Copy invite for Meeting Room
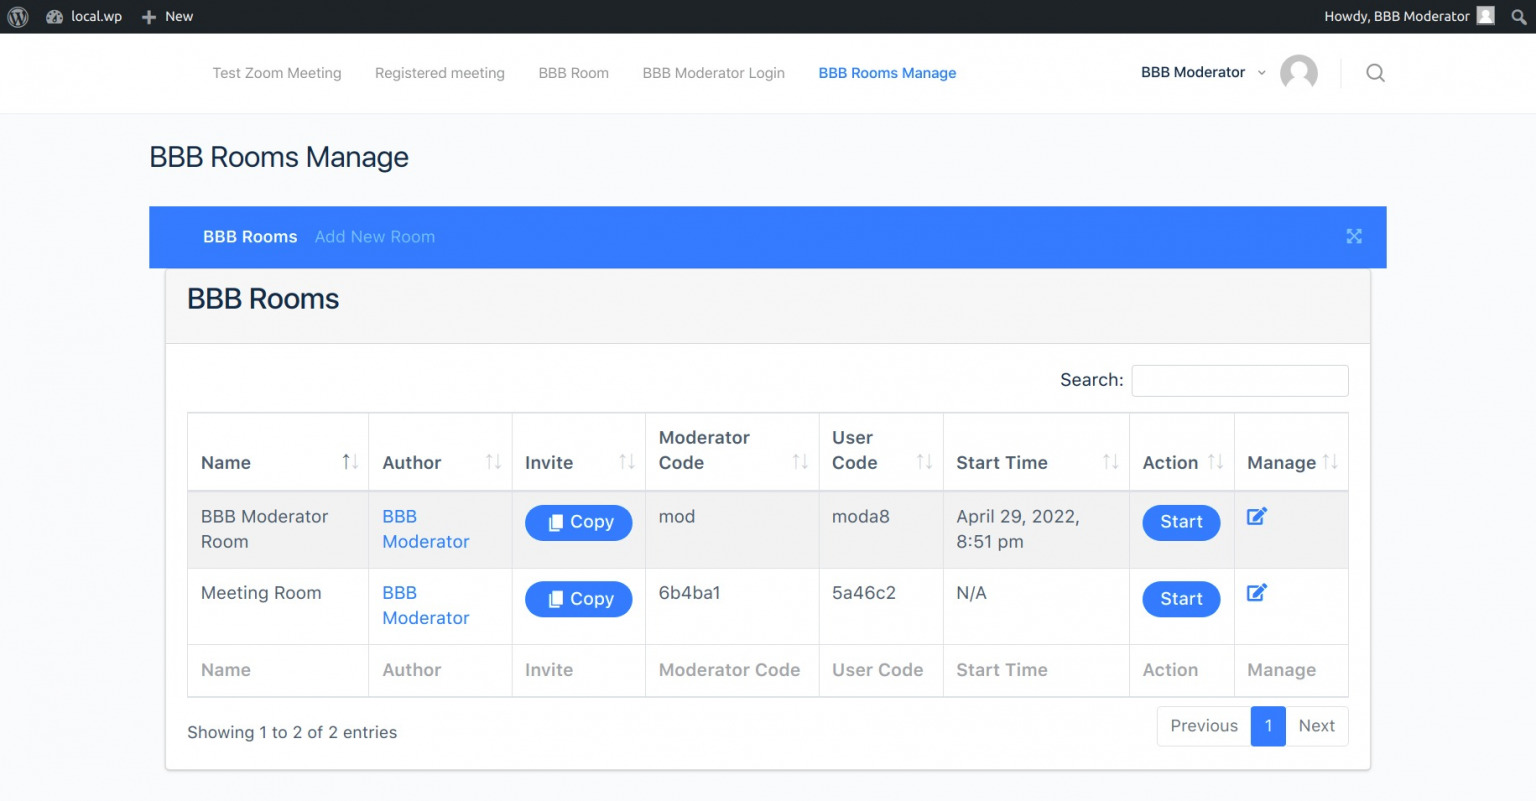This screenshot has height=801, width=1536. 579,599
